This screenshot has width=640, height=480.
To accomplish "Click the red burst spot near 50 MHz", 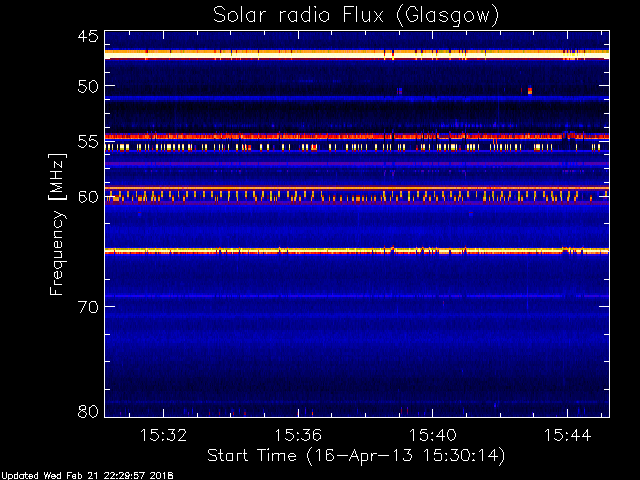I will click(530, 91).
